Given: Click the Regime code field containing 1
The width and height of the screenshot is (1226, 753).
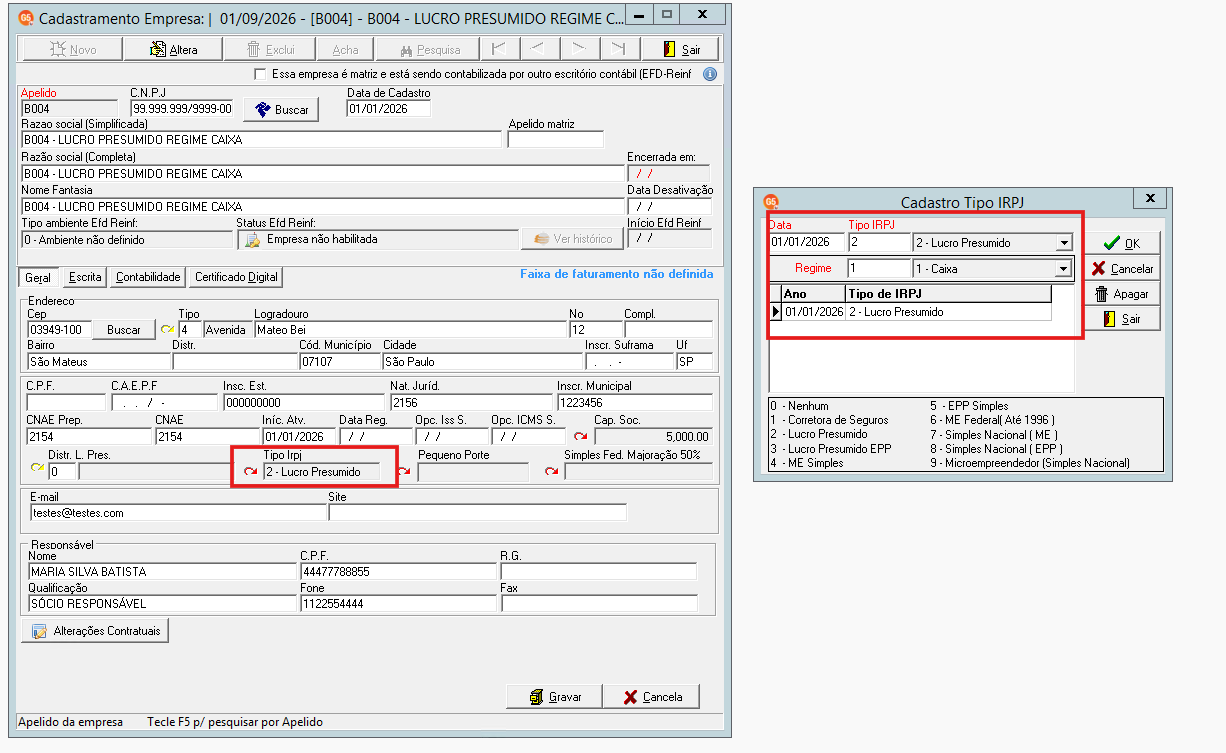Looking at the screenshot, I should (879, 269).
